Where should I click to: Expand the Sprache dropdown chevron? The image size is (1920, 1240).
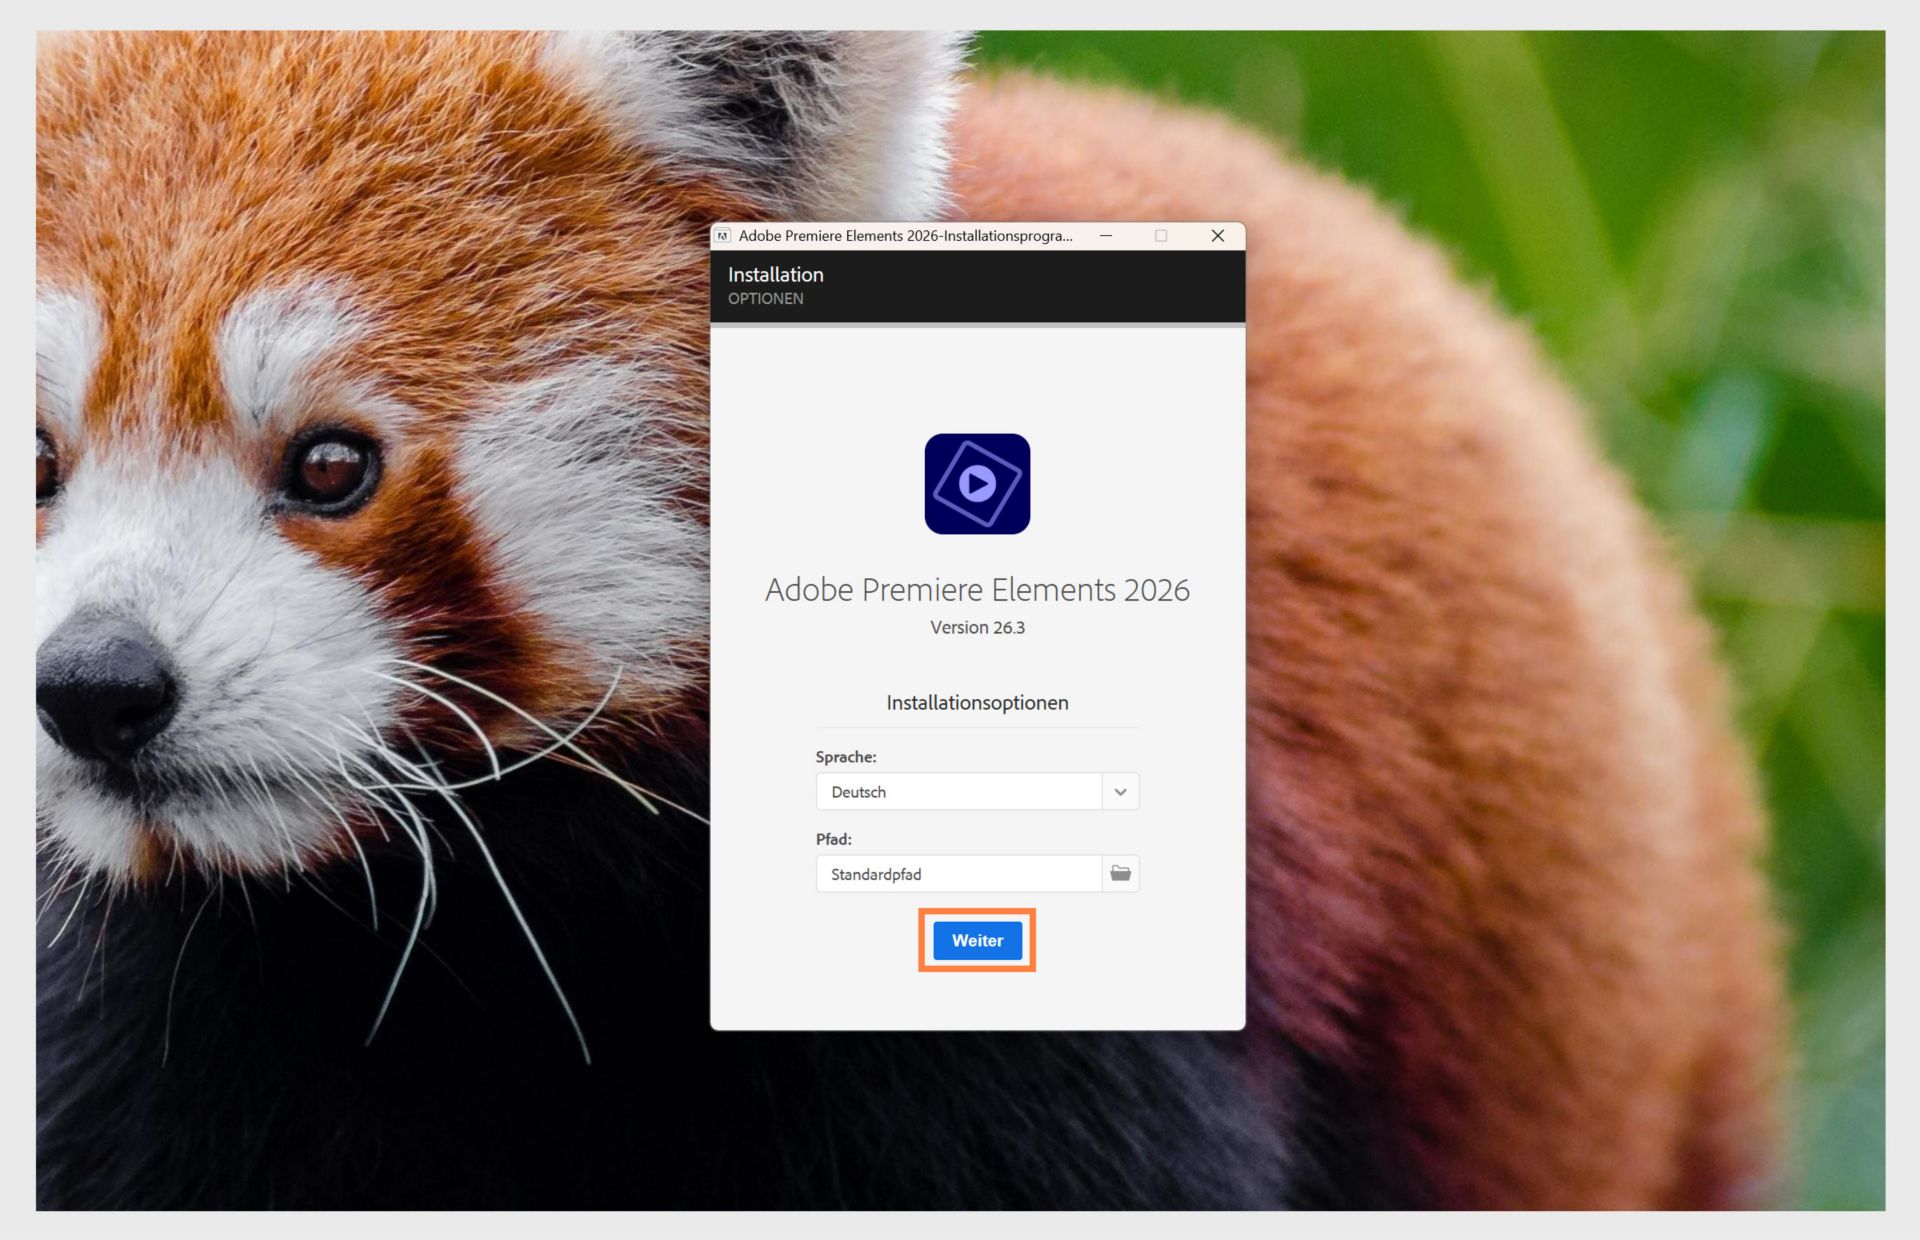pos(1120,792)
